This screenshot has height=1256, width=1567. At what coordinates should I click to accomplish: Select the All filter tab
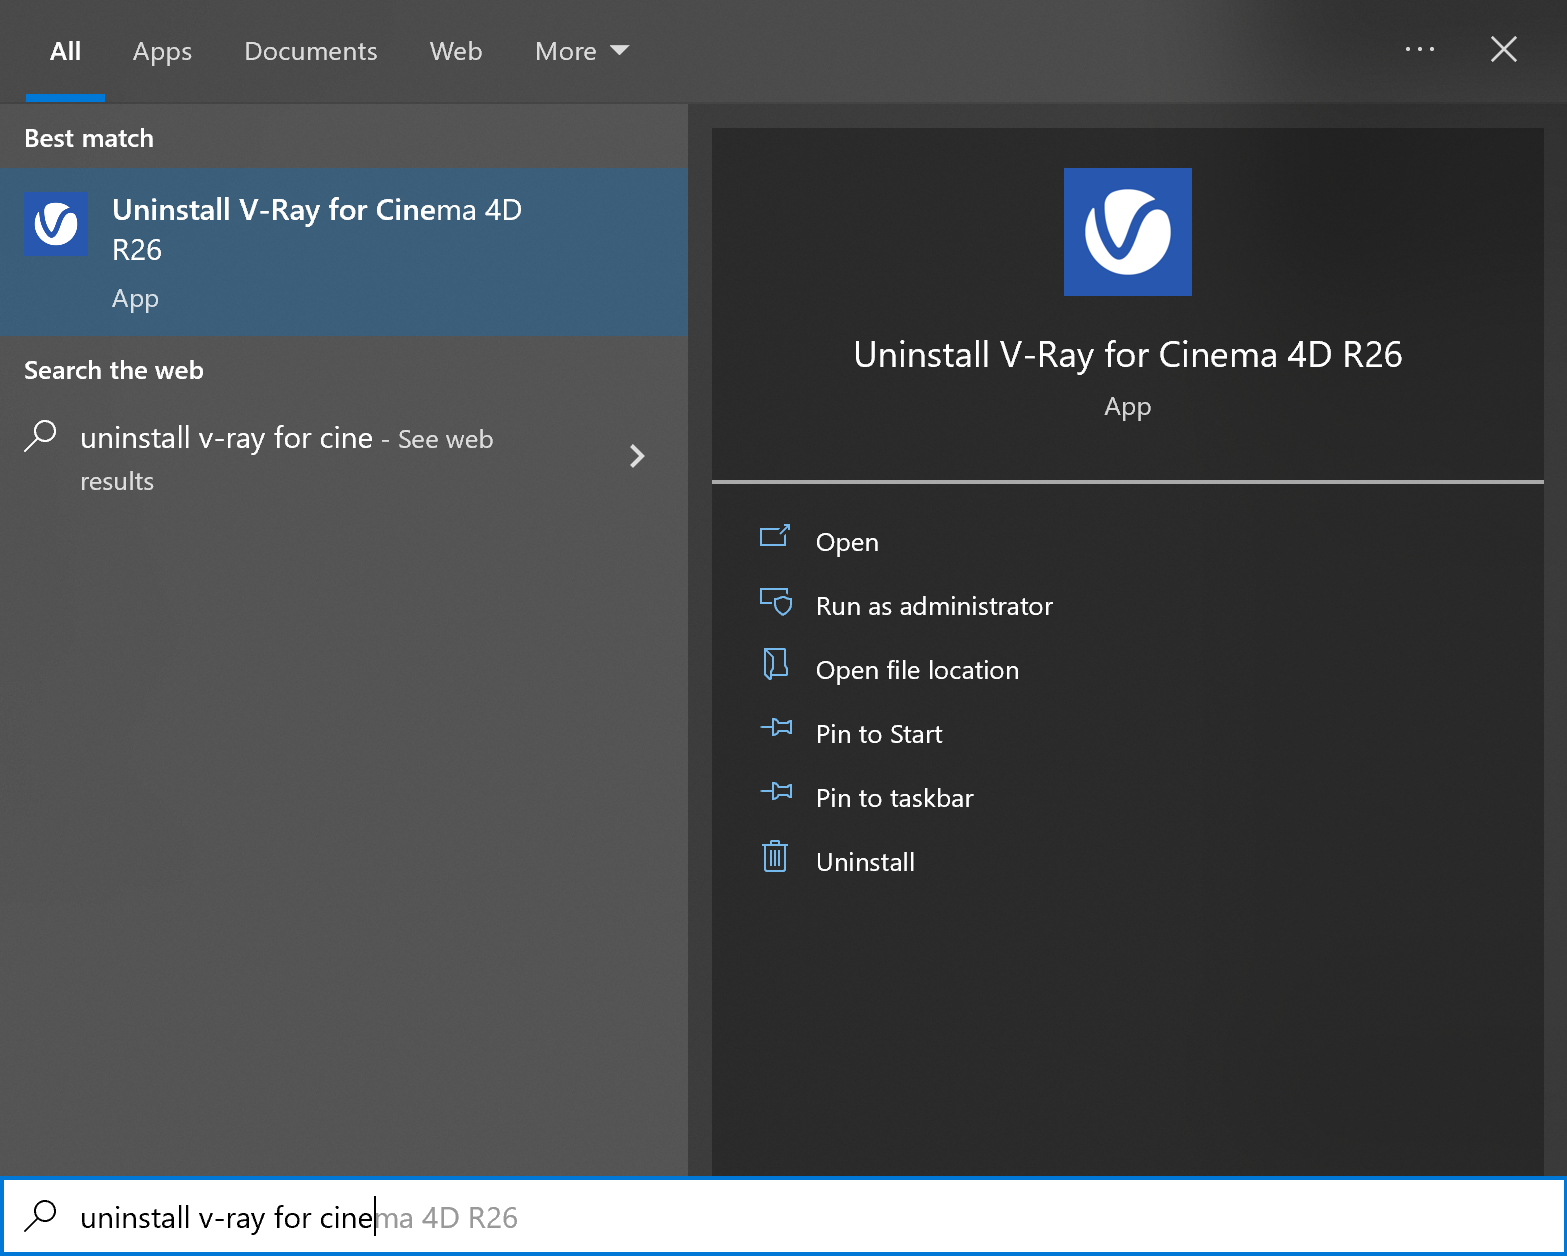point(65,51)
